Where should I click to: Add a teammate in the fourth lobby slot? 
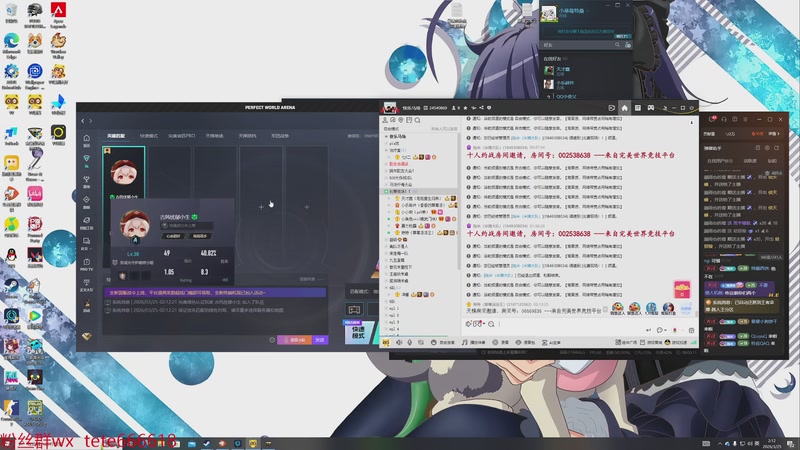click(x=261, y=207)
